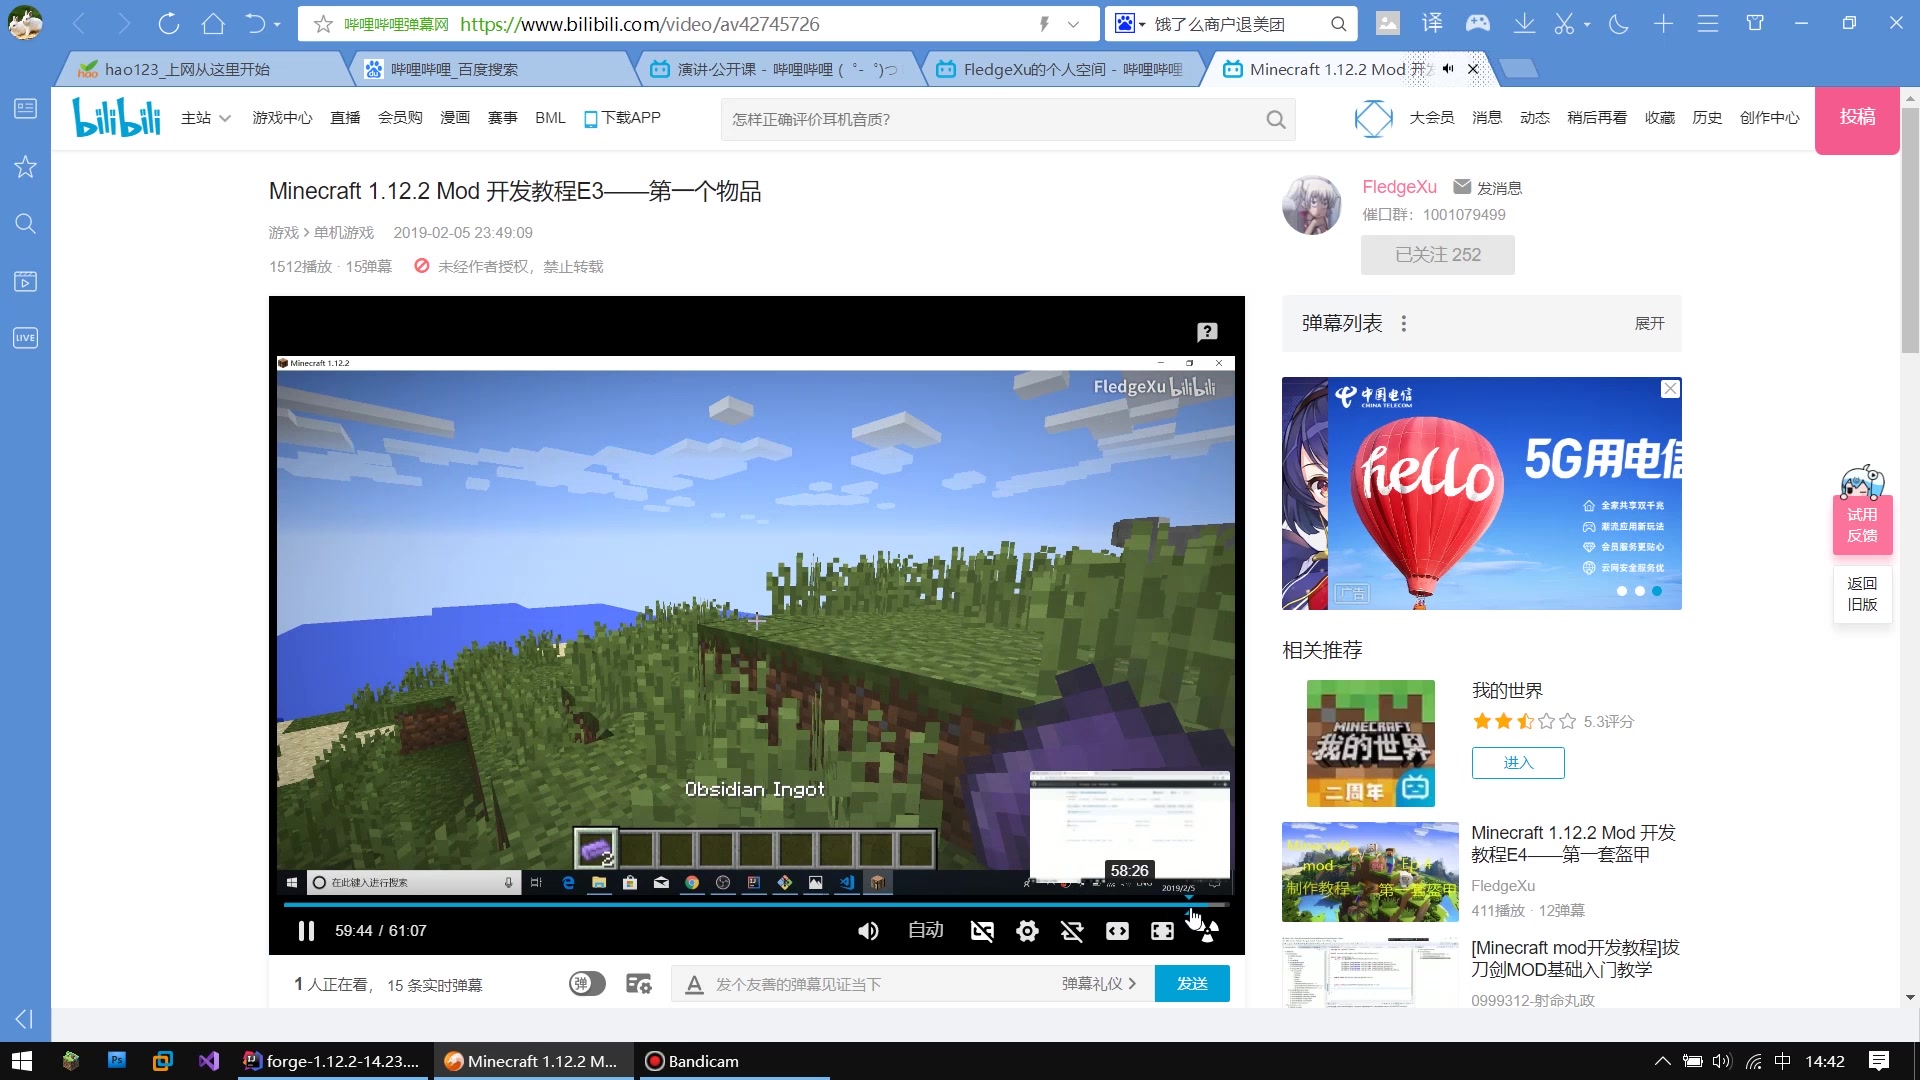Toggle the danmaku on/off switch
The width and height of the screenshot is (1920, 1080).
pos(586,983)
